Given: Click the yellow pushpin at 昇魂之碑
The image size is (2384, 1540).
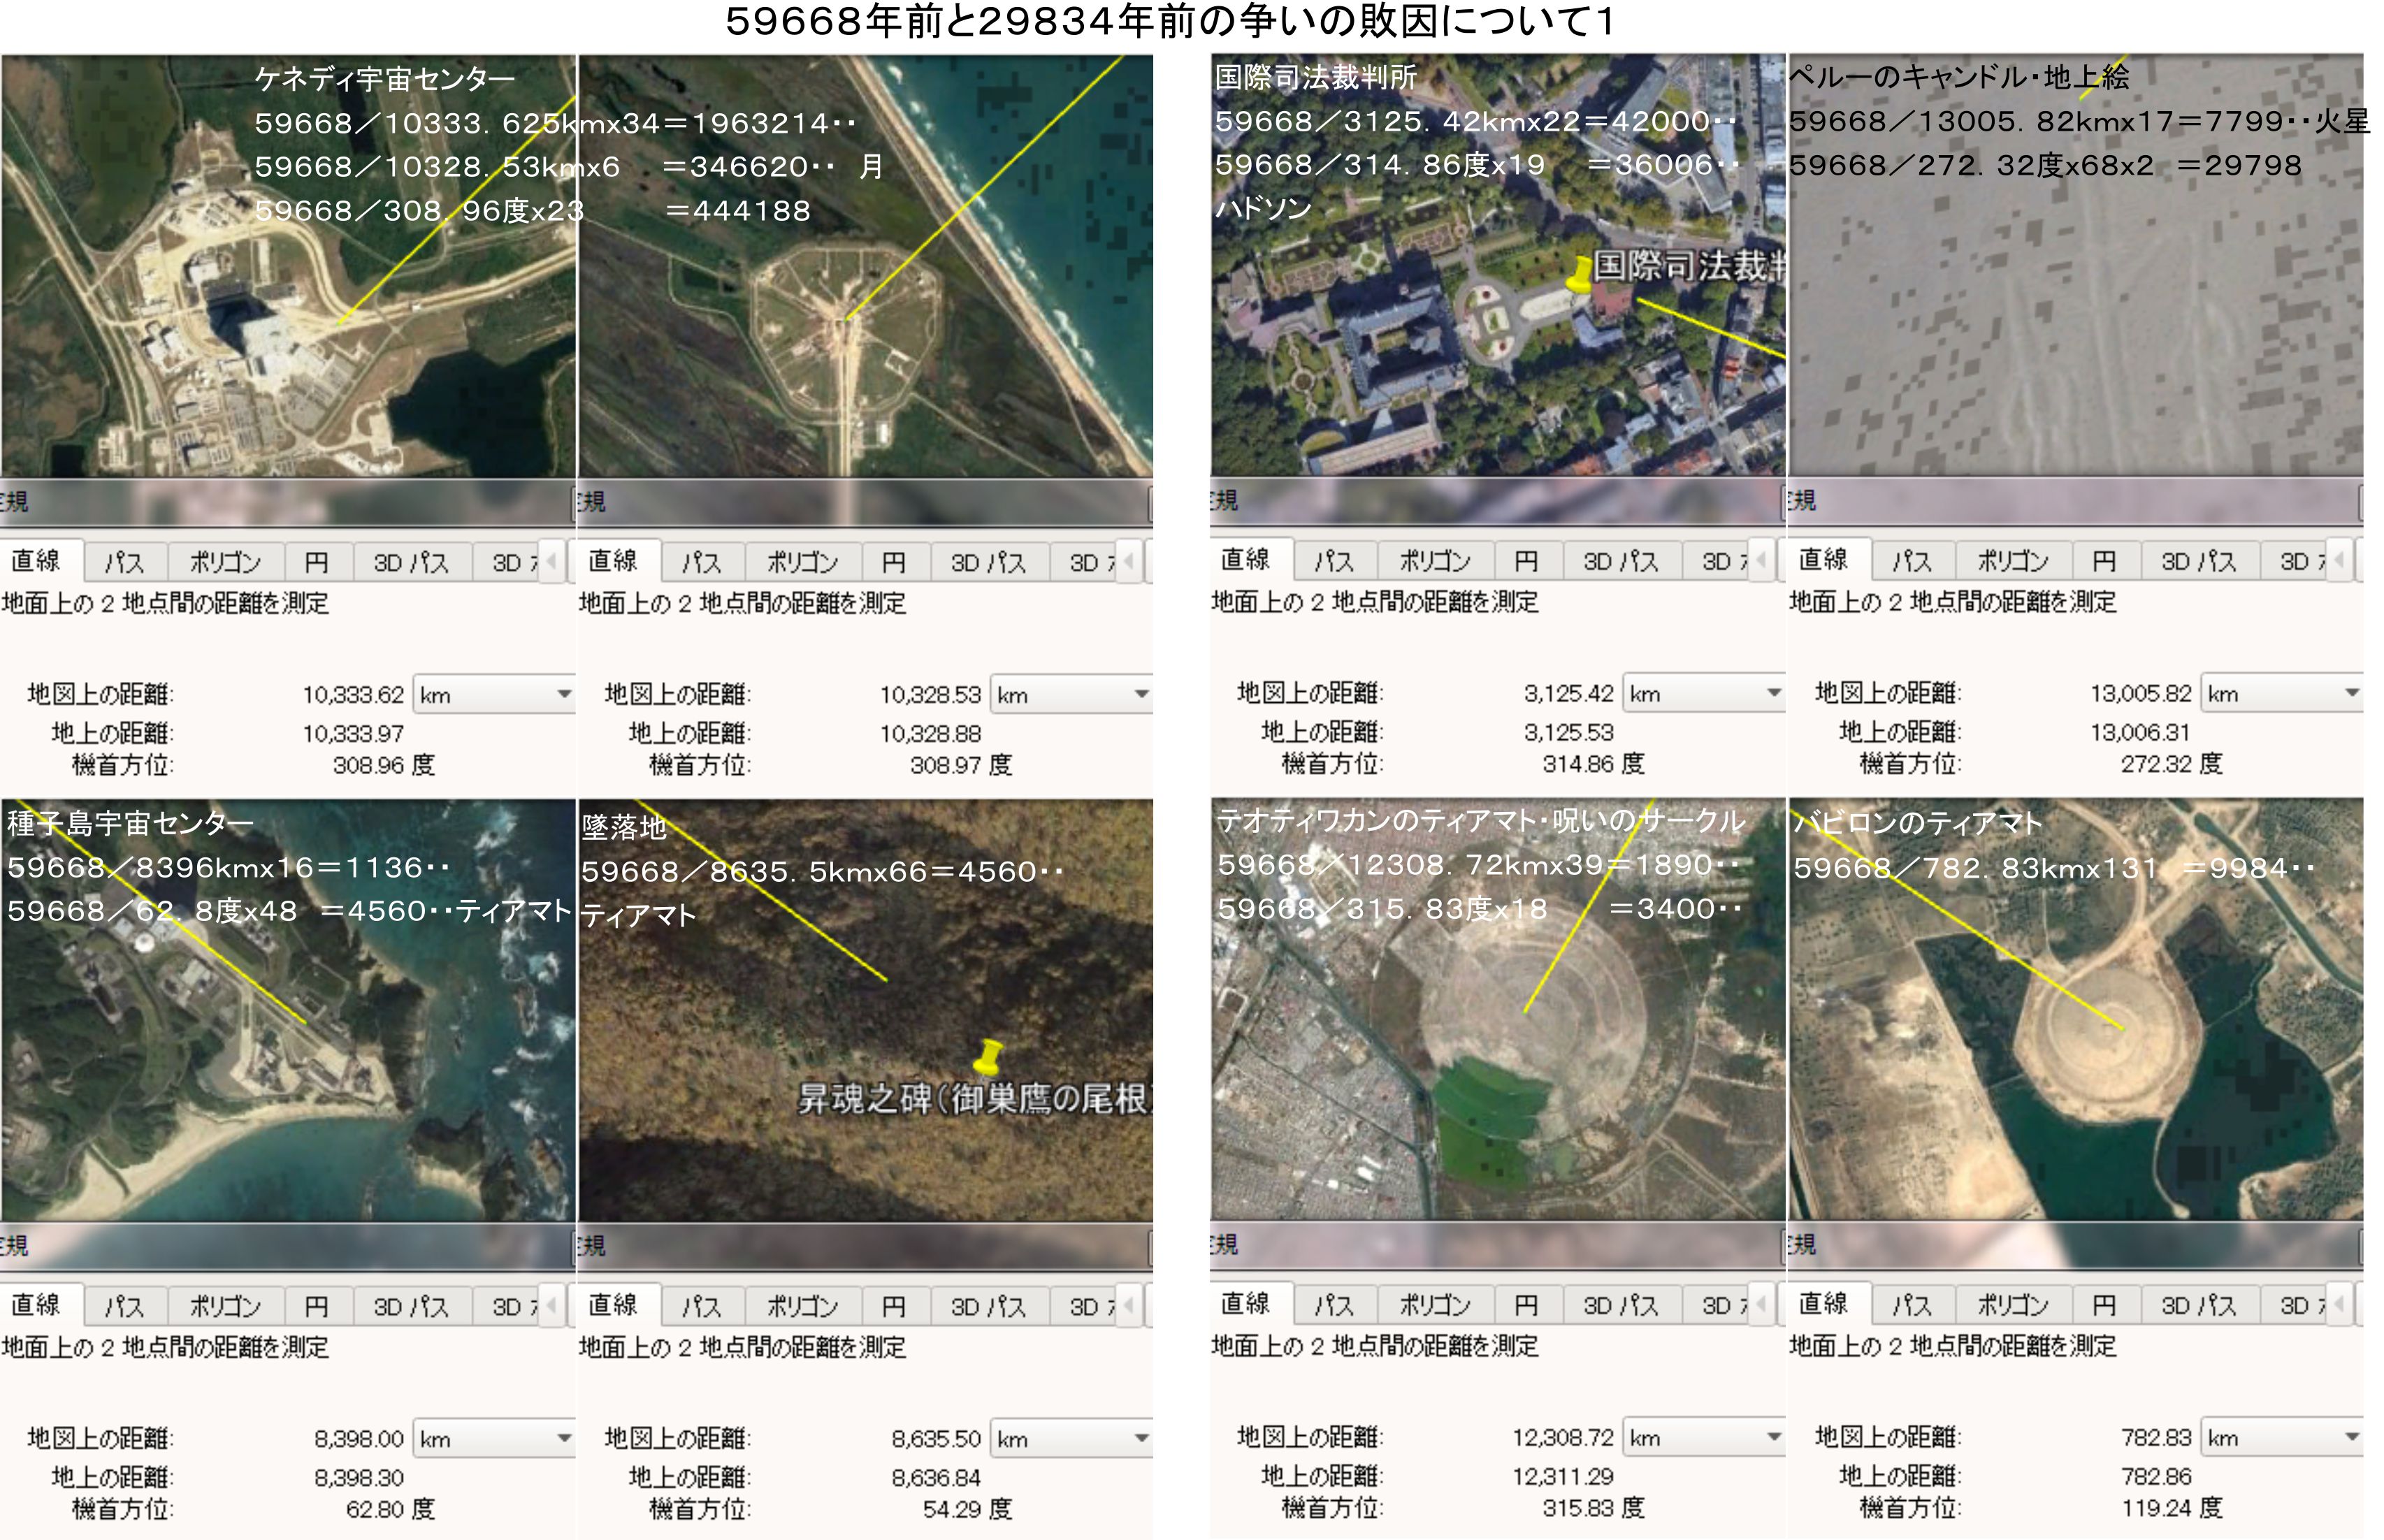Looking at the screenshot, I should click(x=988, y=1056).
